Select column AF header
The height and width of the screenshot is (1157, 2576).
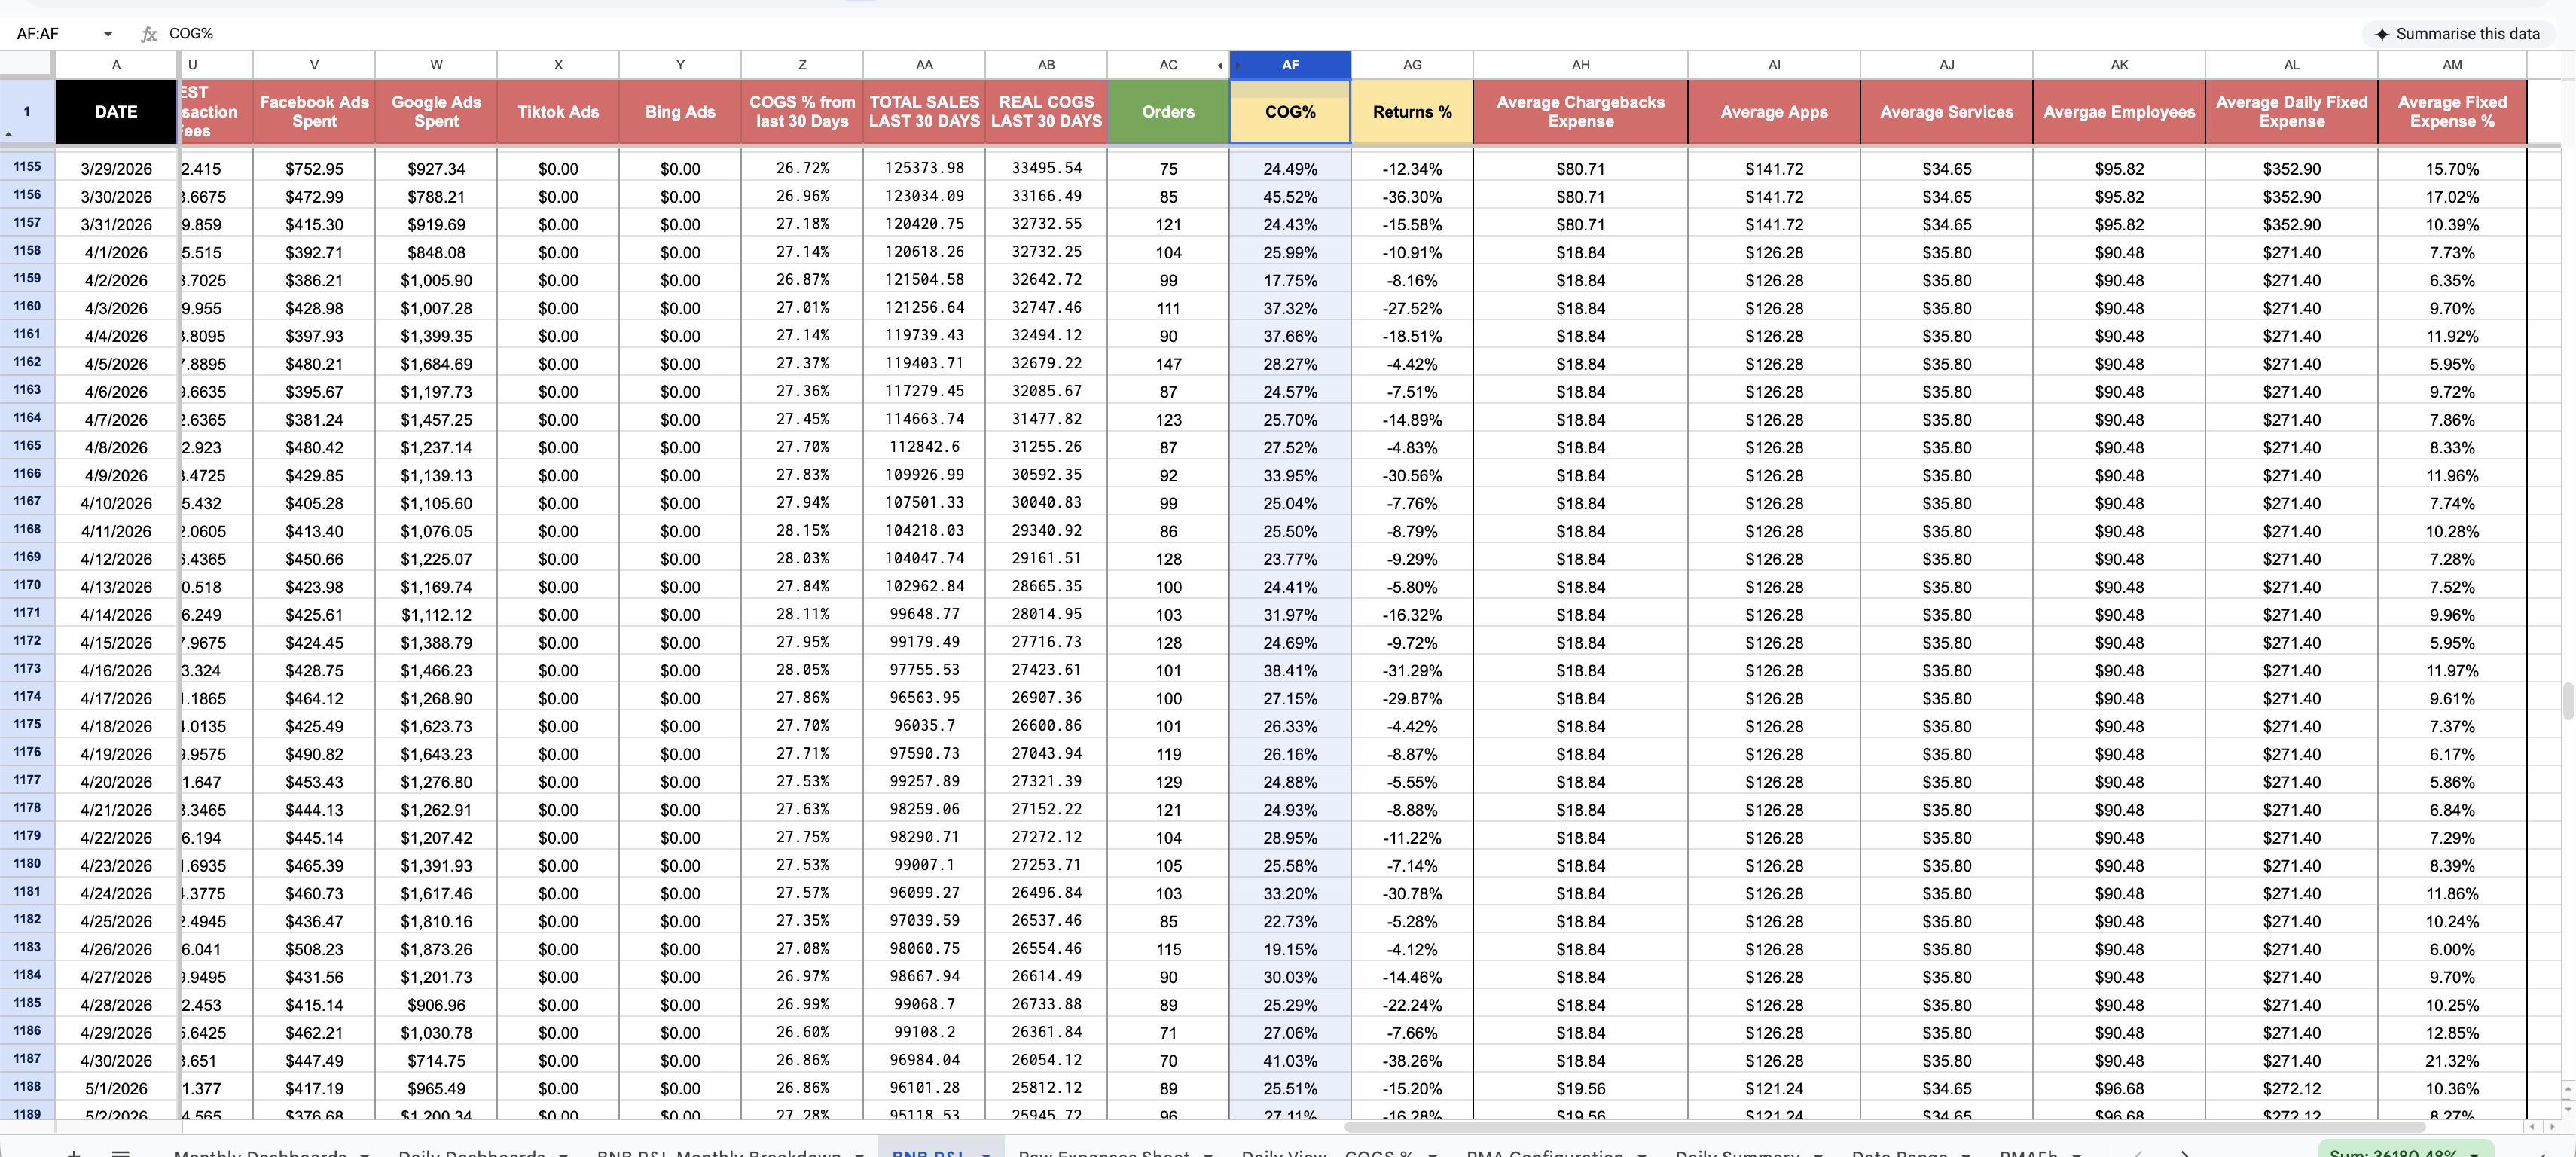(x=1290, y=65)
